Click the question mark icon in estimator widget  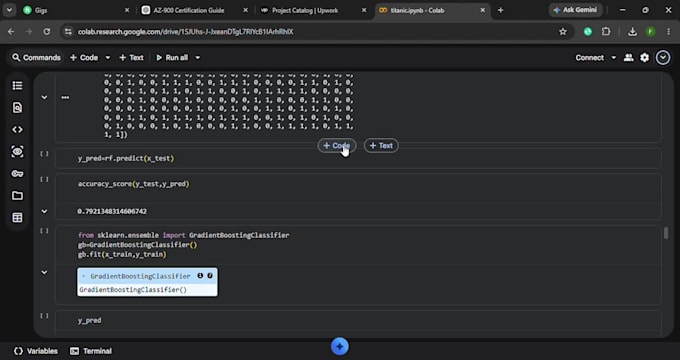pos(210,275)
